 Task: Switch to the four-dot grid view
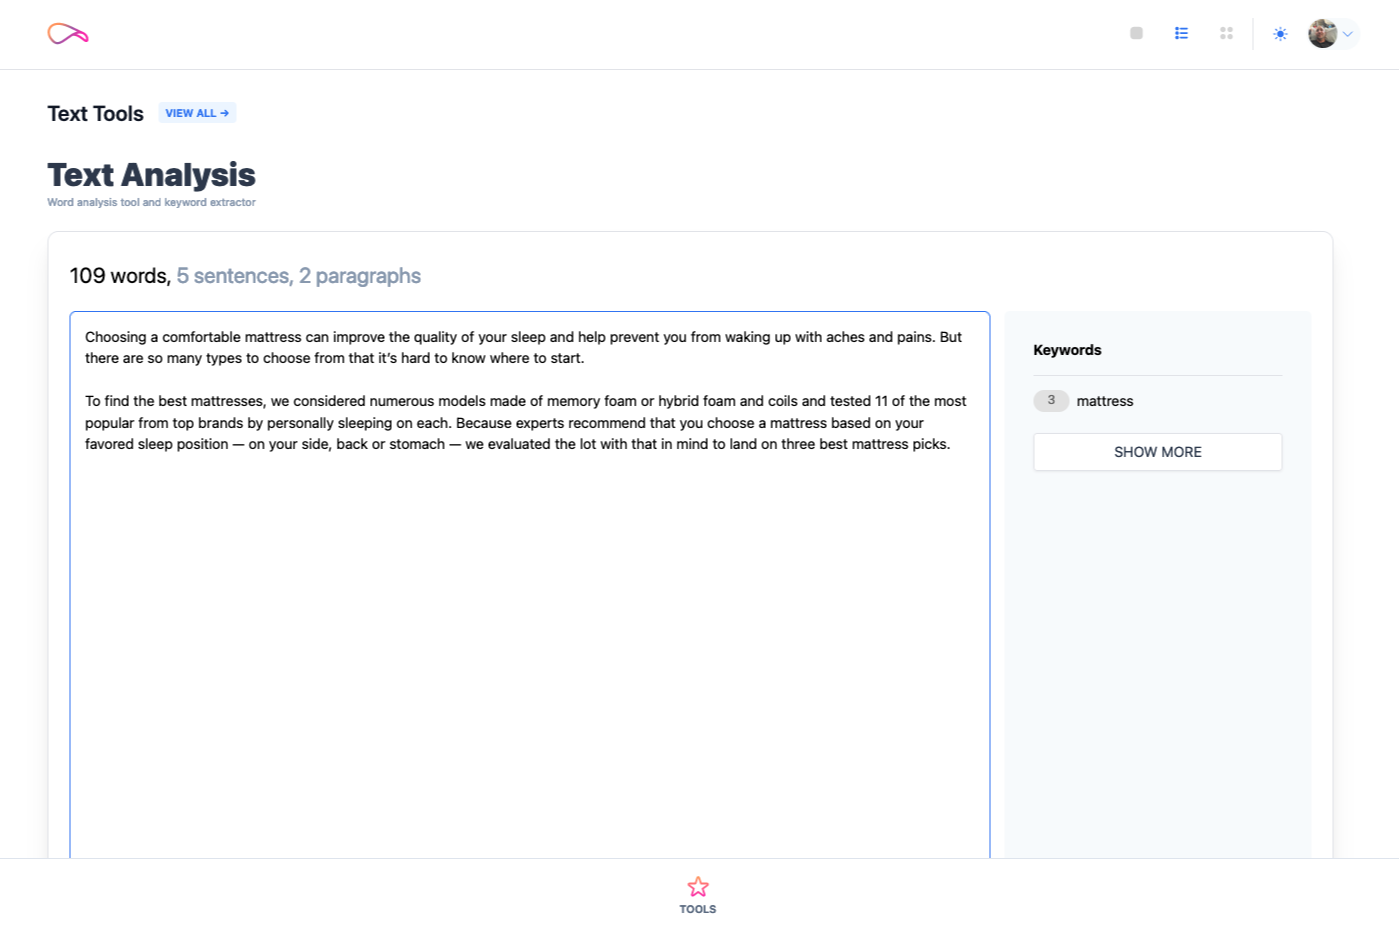point(1226,33)
